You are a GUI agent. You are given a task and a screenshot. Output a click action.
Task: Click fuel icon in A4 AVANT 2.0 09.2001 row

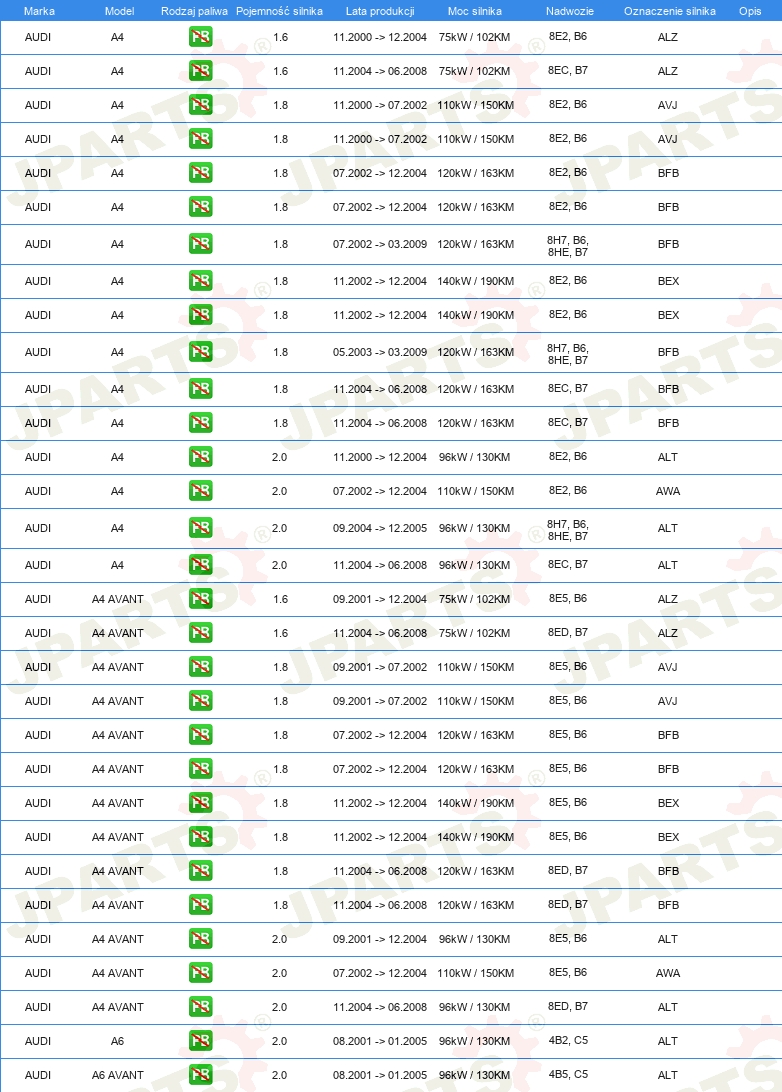tap(201, 939)
